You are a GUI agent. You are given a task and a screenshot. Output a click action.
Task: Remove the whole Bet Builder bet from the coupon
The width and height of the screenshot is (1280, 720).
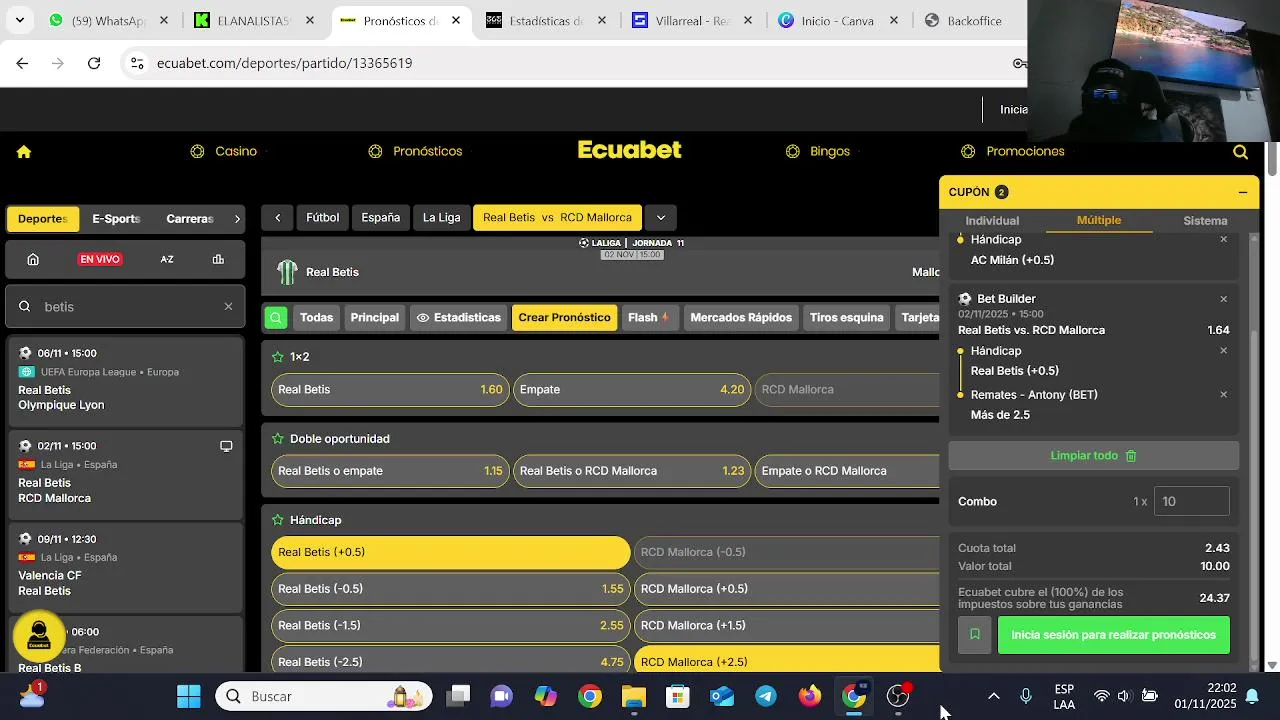click(1223, 299)
